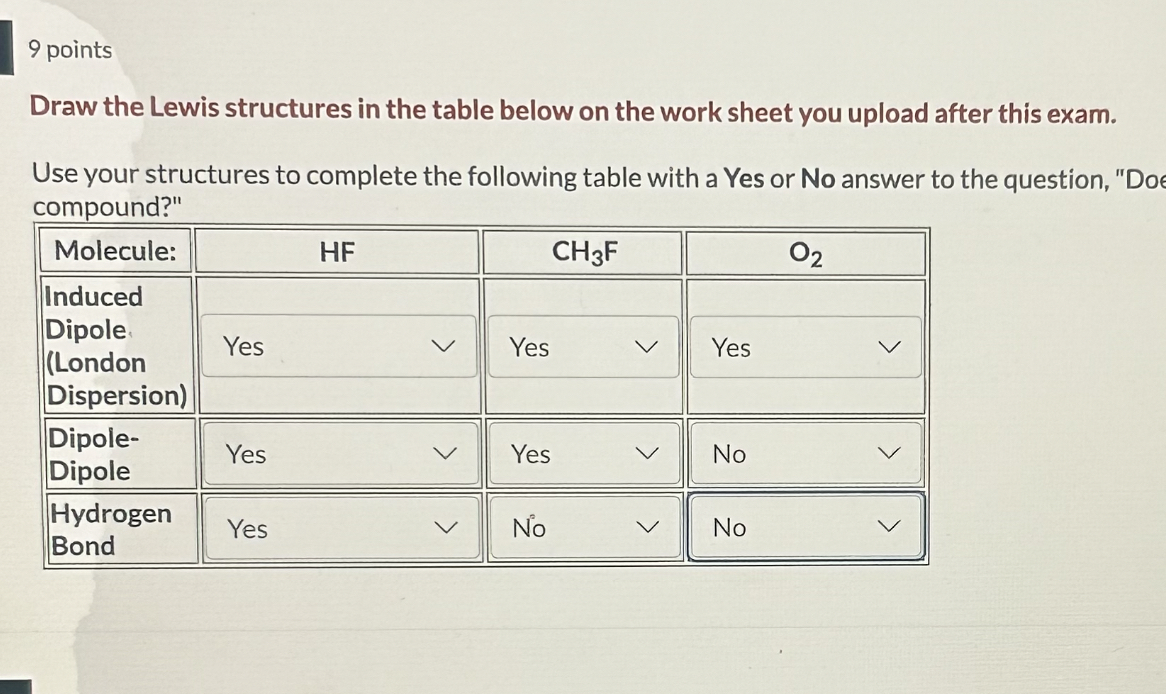Click the chevron in the O2 No selector
This screenshot has height=694, width=1166.
[888, 453]
